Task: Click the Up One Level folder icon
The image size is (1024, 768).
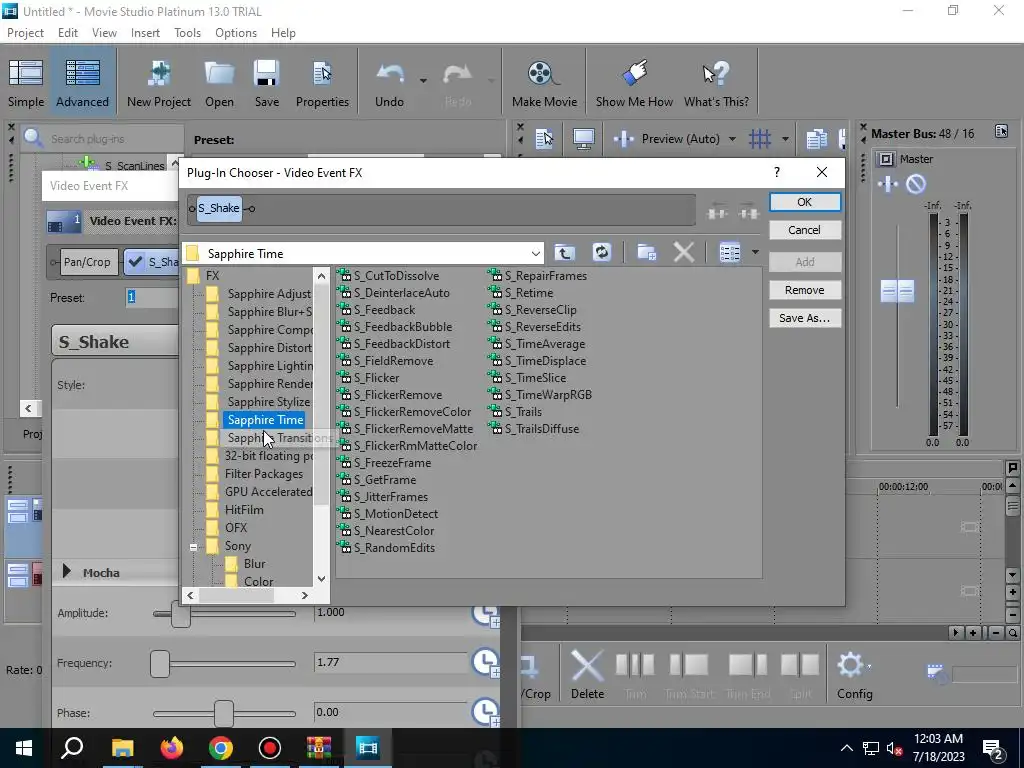Action: click(x=564, y=253)
